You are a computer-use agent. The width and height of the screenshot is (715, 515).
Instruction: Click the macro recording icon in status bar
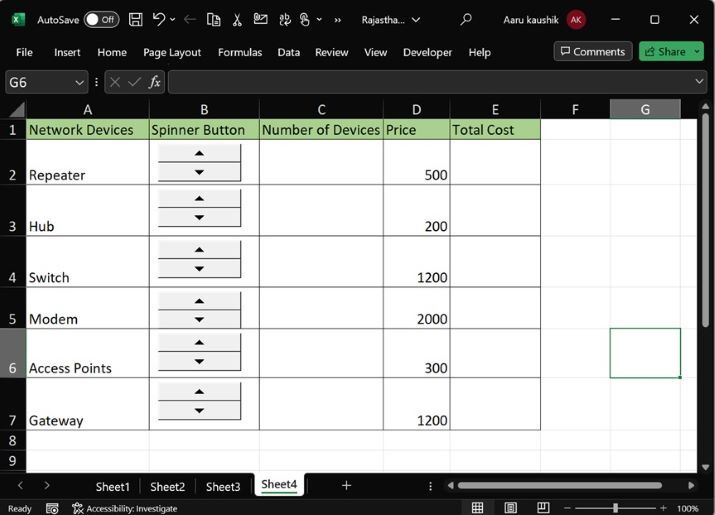[52, 508]
